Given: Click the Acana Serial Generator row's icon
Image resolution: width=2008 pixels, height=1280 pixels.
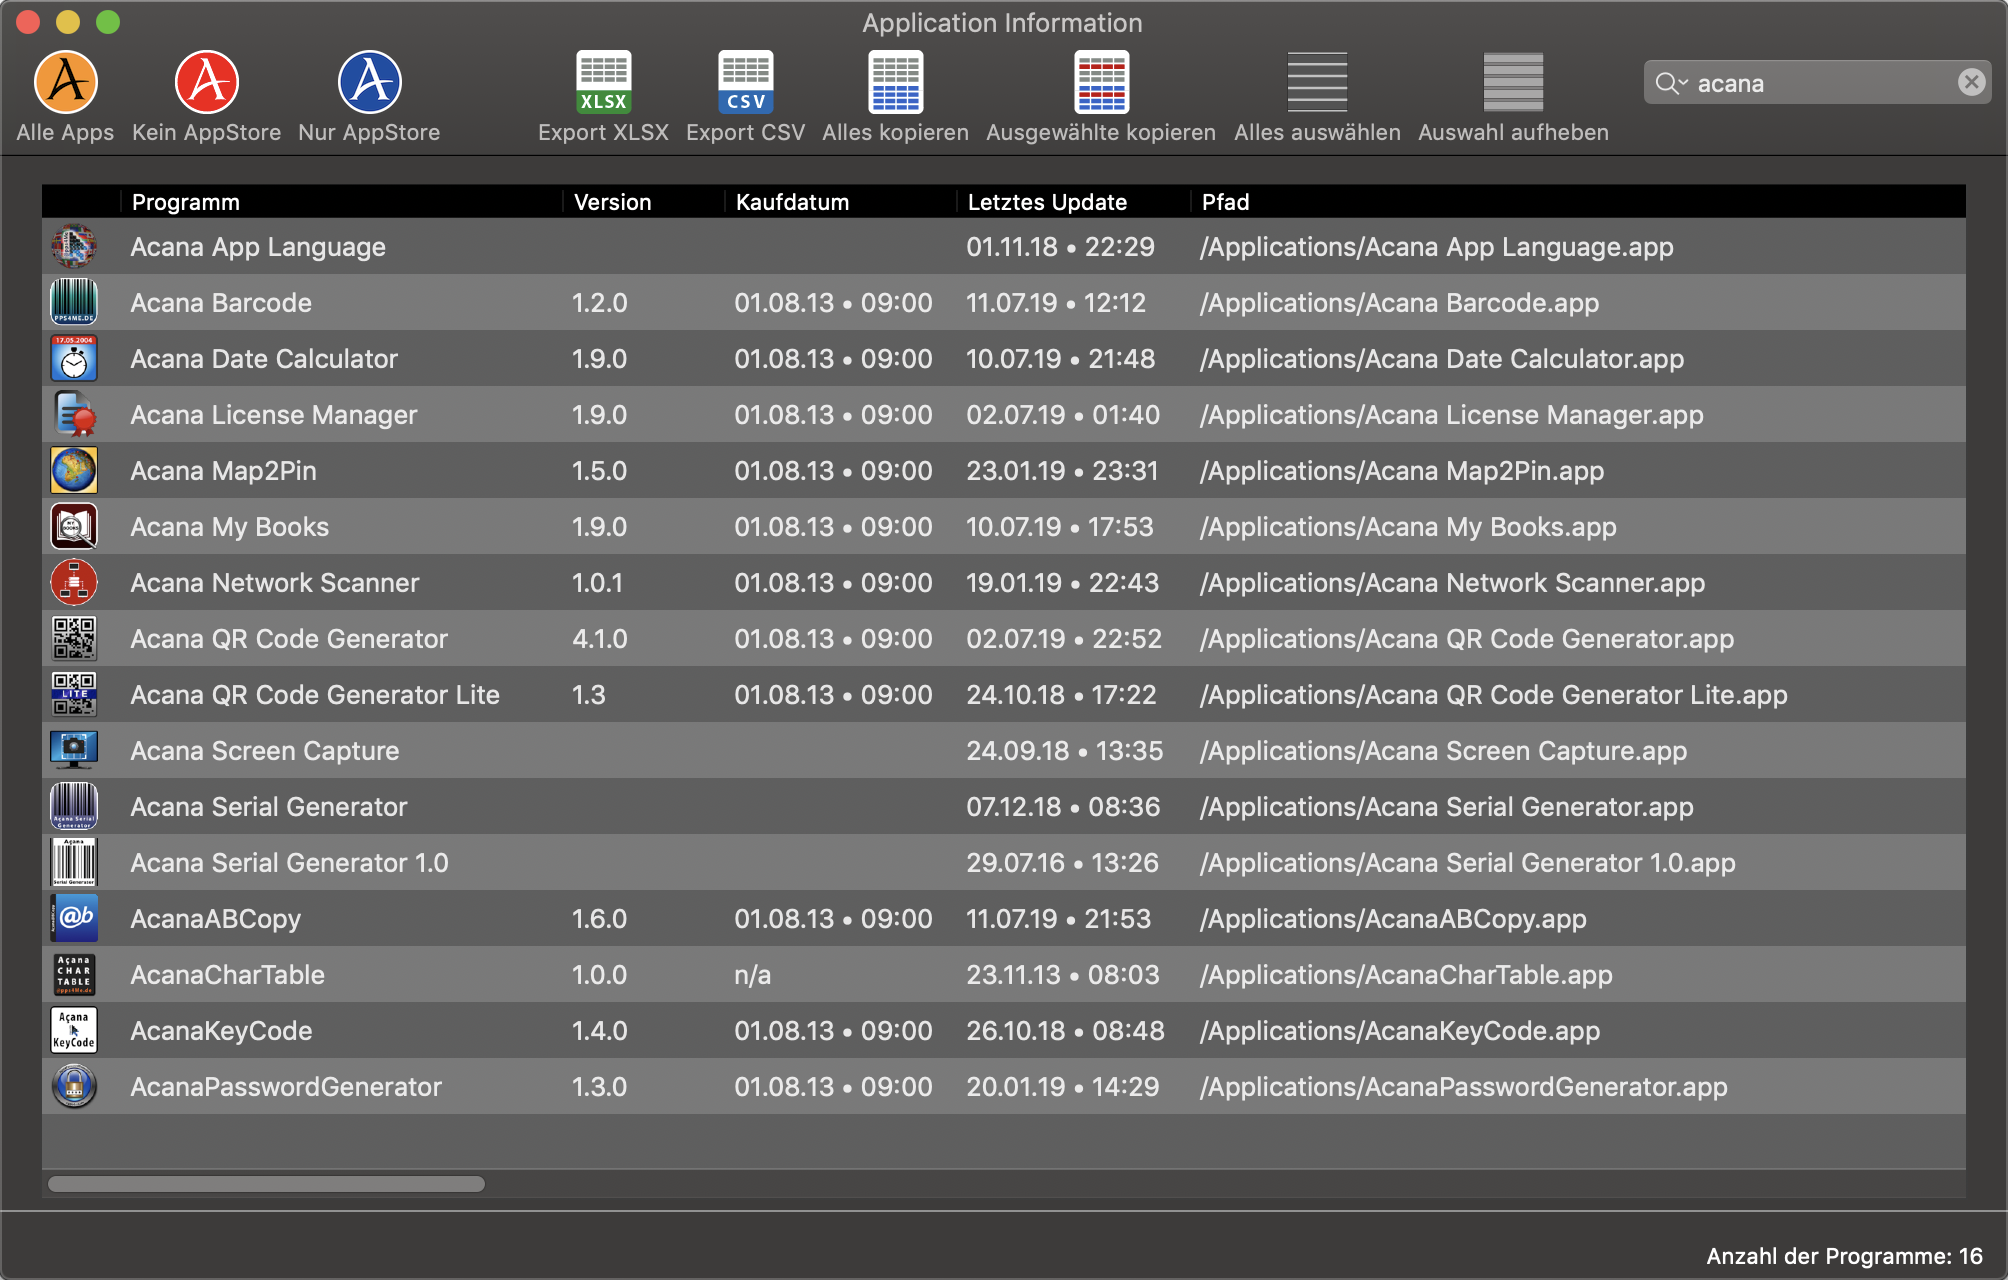Looking at the screenshot, I should [74, 806].
